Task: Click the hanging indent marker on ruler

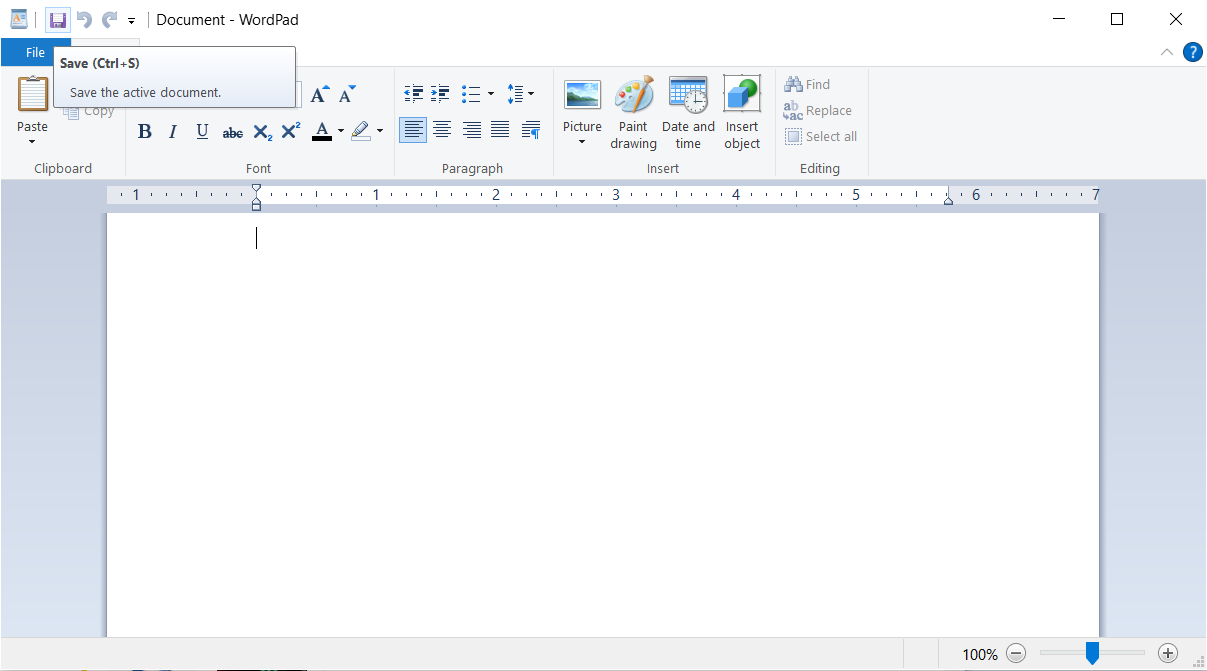Action: coord(256,201)
